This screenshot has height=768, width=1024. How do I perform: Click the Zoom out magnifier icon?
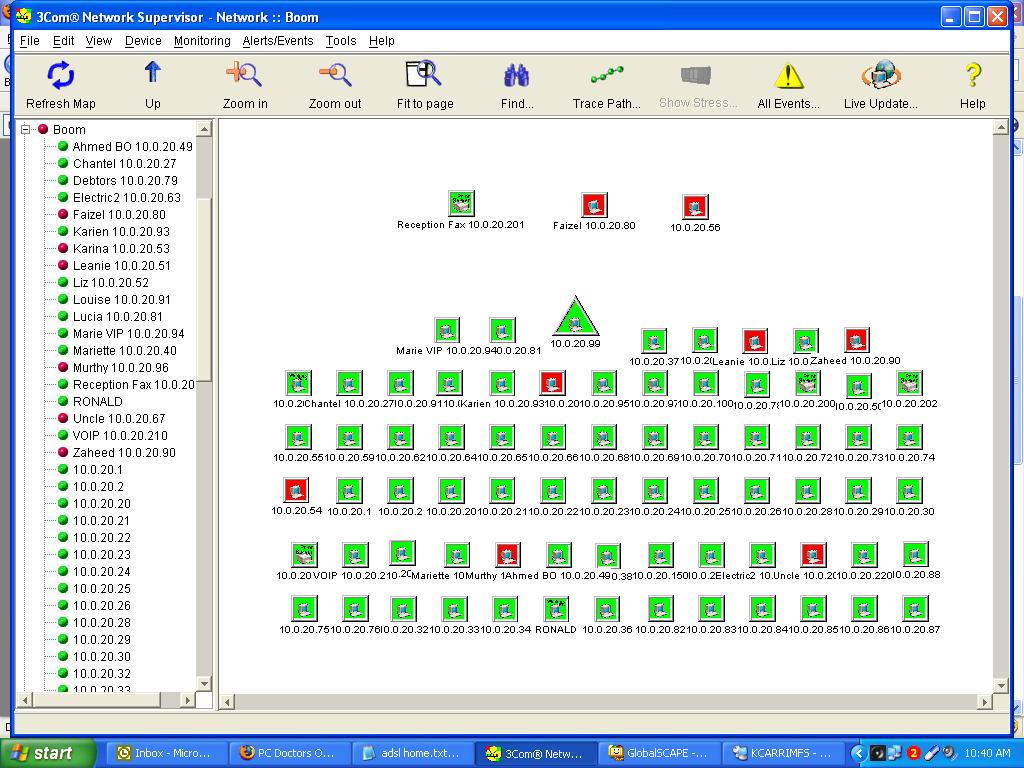335,76
